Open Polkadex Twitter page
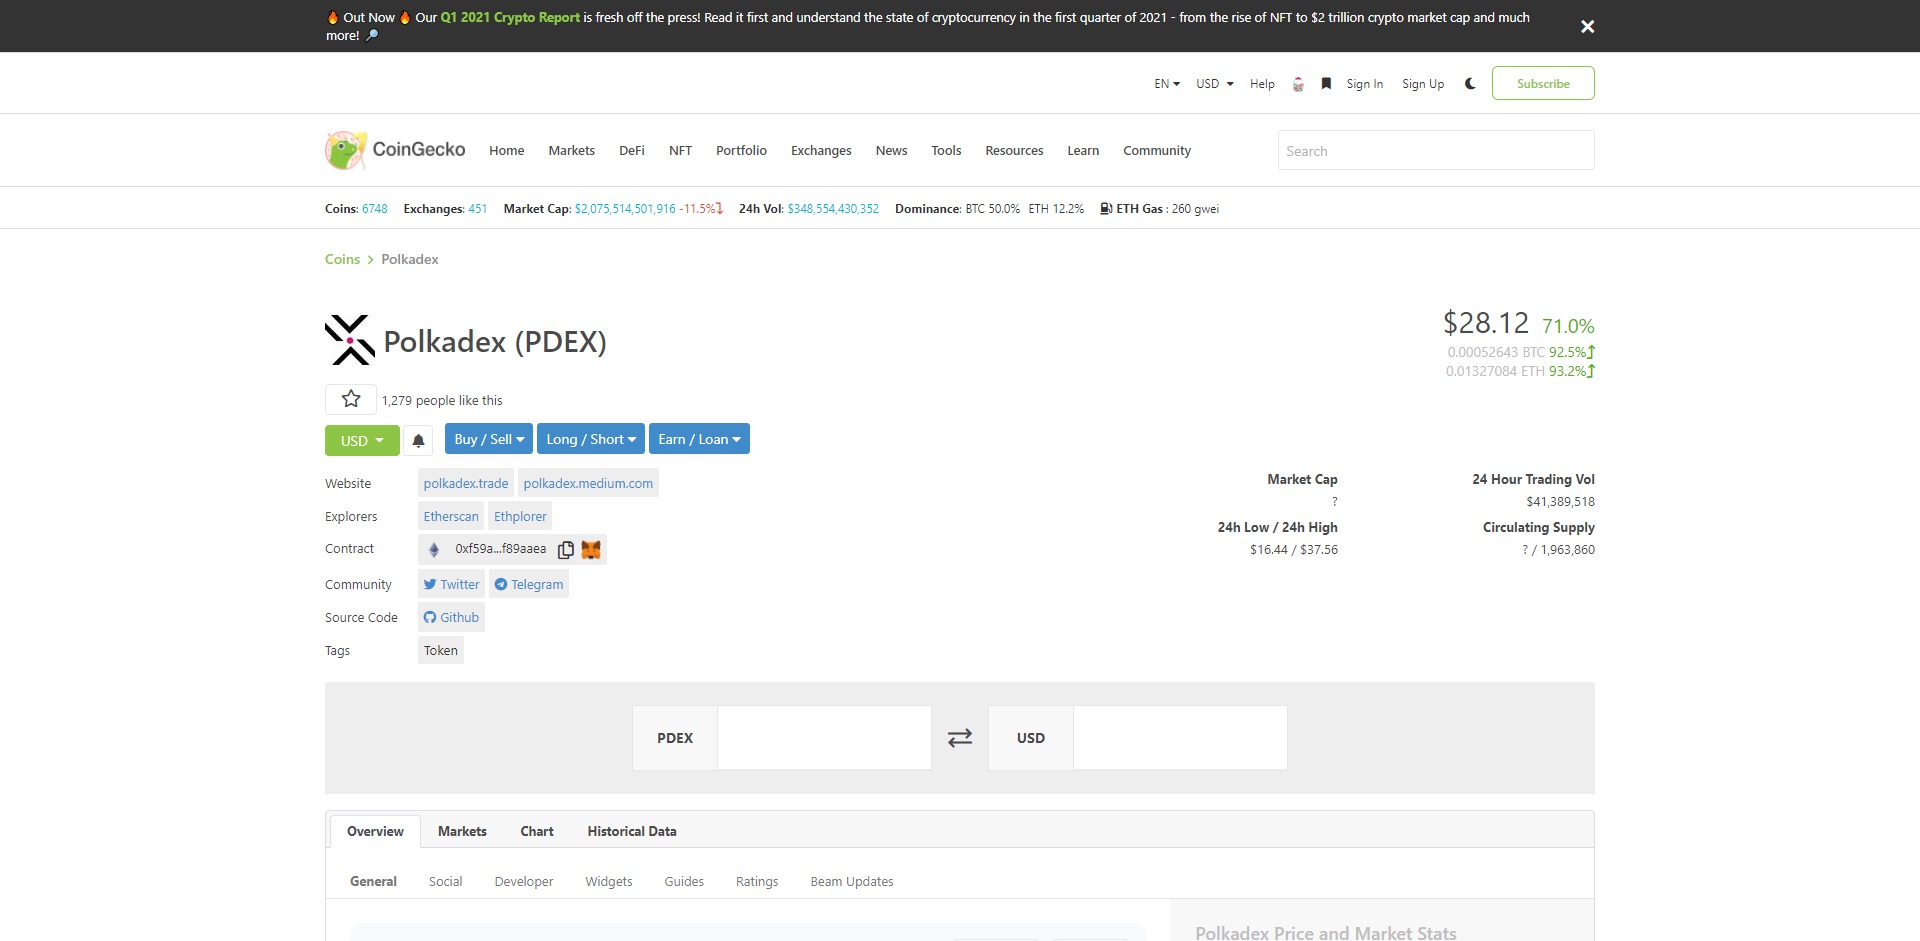Image resolution: width=1920 pixels, height=941 pixels. (451, 583)
